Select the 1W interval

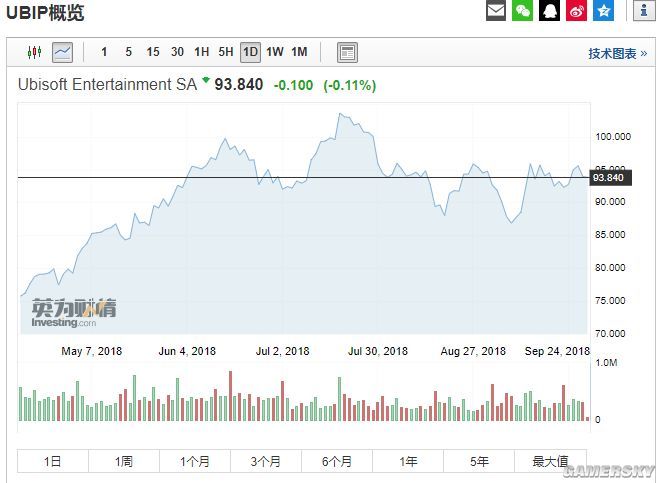(275, 52)
